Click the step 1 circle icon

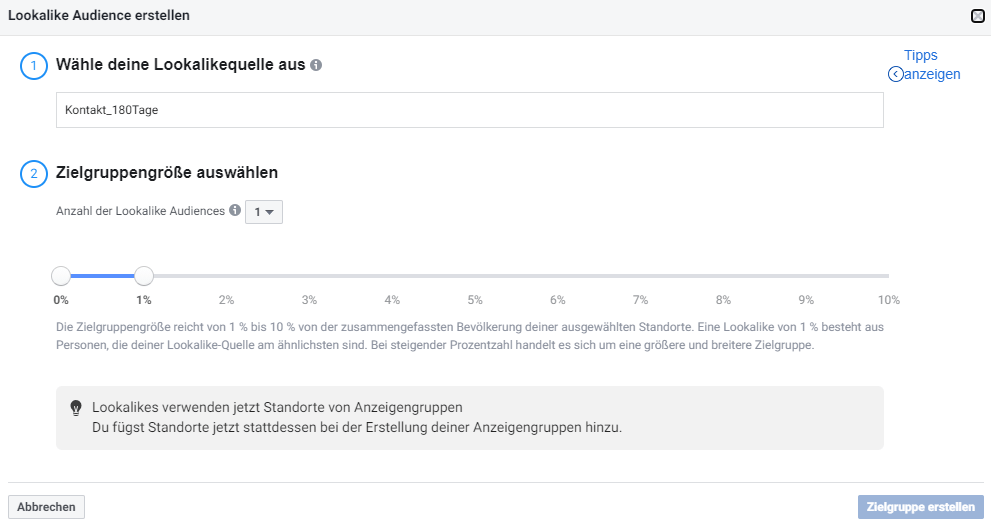coord(34,66)
